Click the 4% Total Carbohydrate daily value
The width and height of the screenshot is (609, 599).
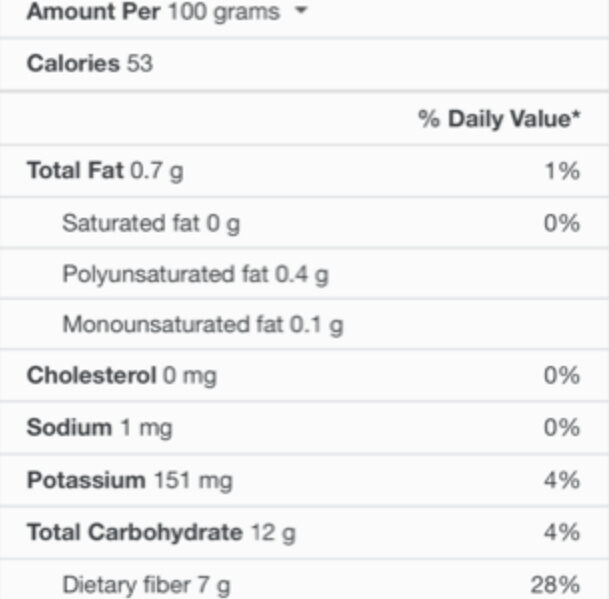click(562, 532)
